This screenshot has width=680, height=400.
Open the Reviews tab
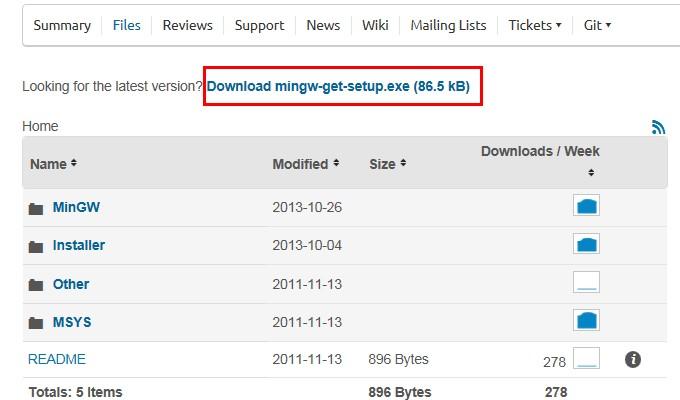188,25
